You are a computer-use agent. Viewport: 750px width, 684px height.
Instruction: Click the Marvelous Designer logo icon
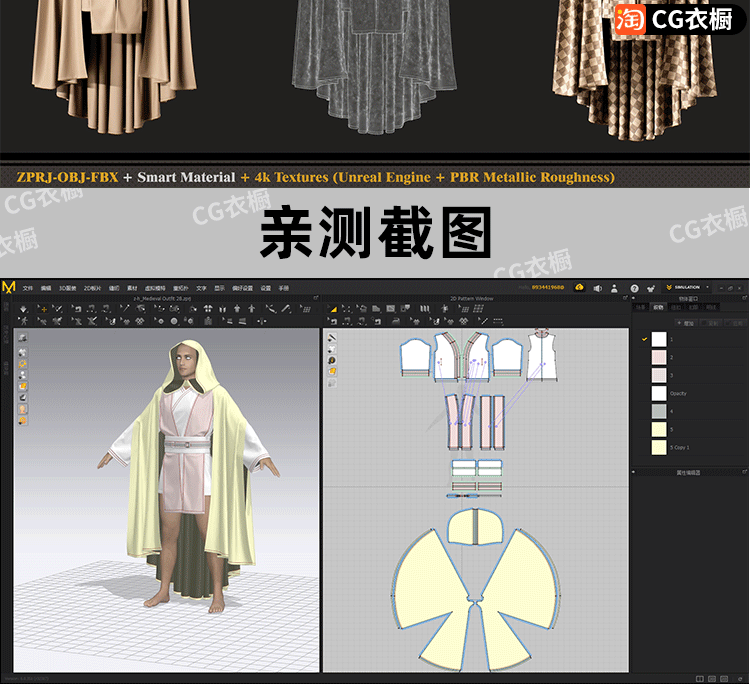click(x=9, y=287)
